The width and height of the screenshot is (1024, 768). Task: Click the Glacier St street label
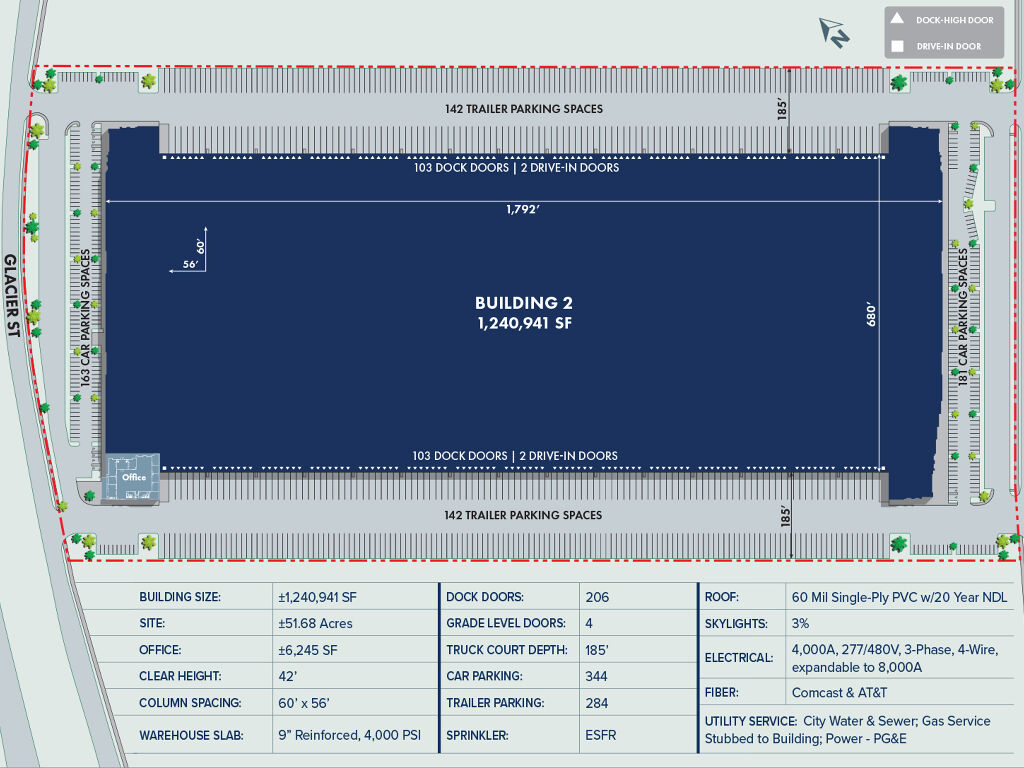point(11,296)
